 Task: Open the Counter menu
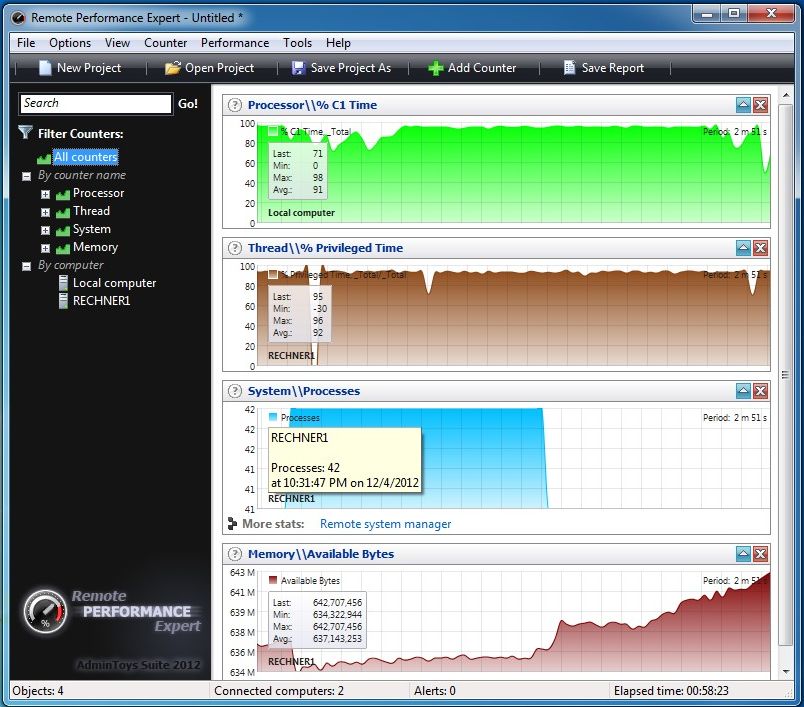coord(166,43)
